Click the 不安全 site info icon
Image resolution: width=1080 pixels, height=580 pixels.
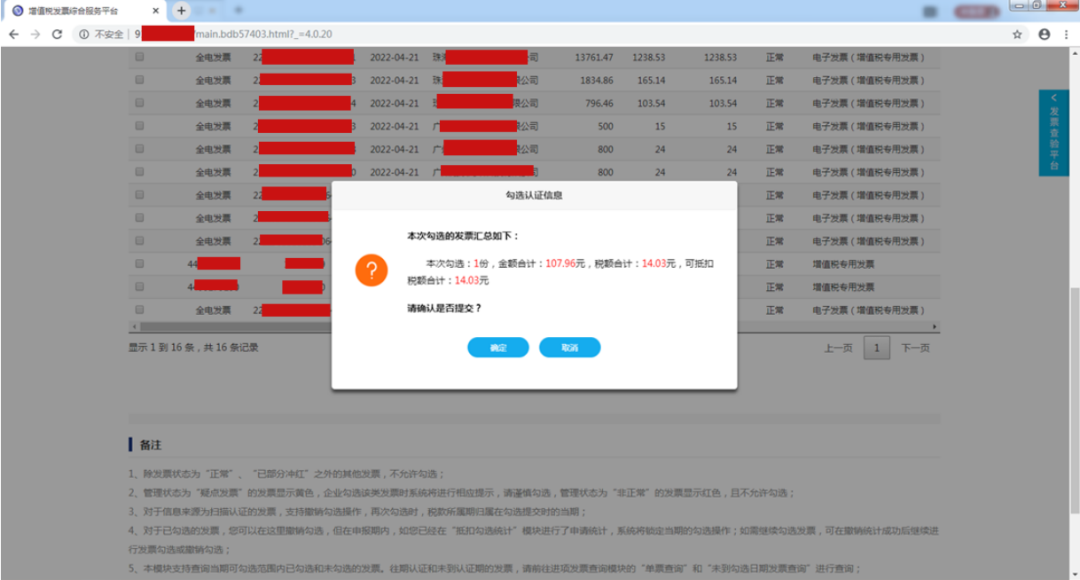[x=84, y=34]
